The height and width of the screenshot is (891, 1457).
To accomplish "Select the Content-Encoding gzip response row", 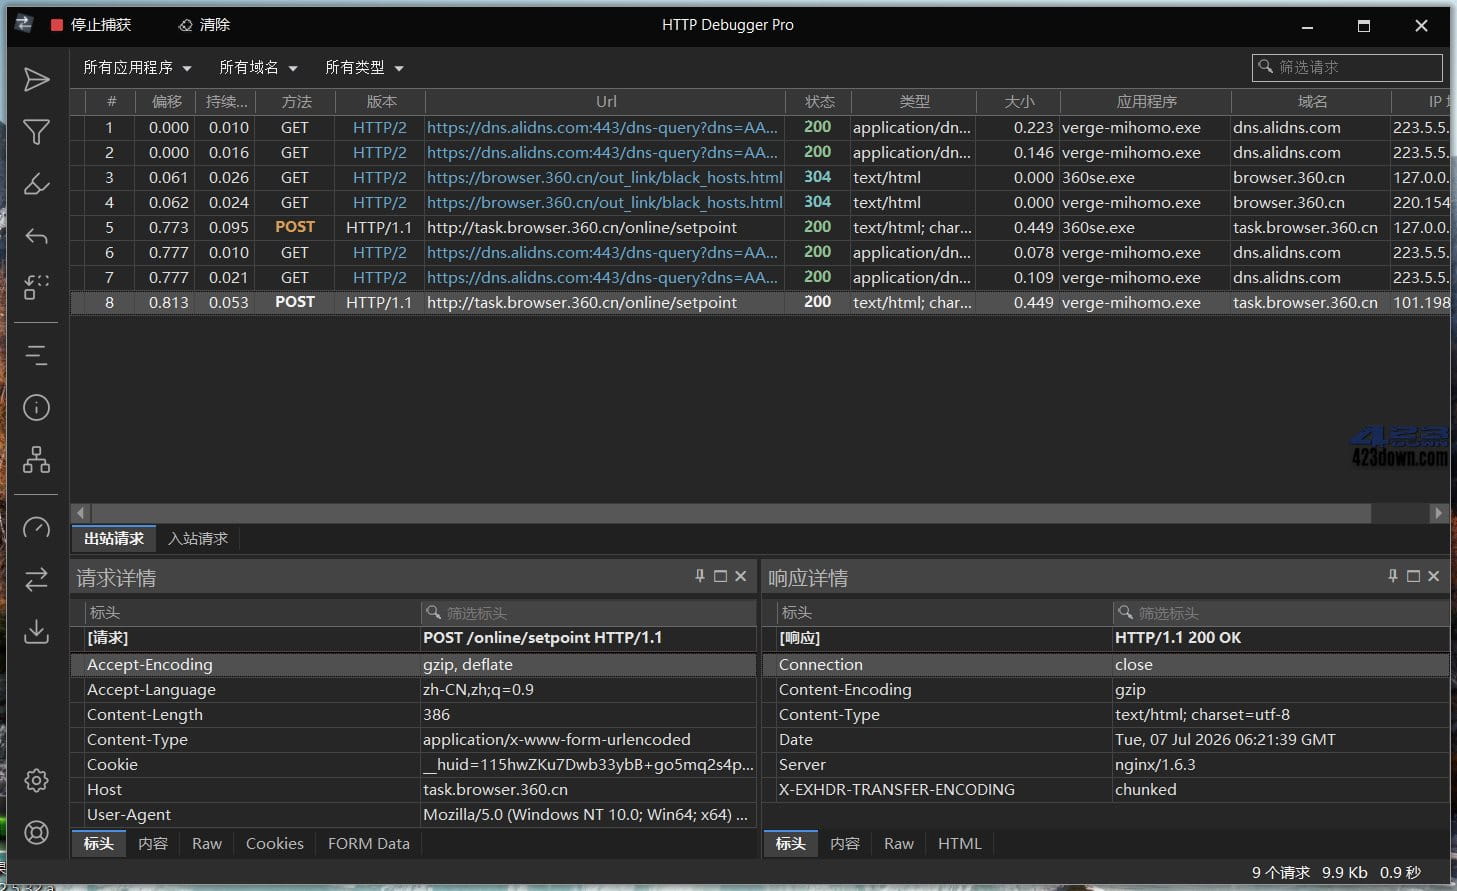I will (1106, 690).
